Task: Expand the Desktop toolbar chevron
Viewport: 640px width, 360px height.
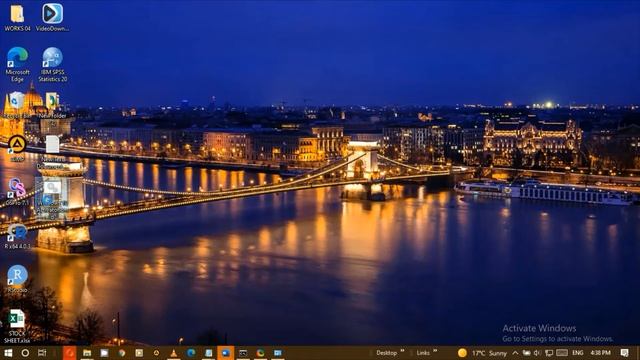Action: click(x=402, y=351)
